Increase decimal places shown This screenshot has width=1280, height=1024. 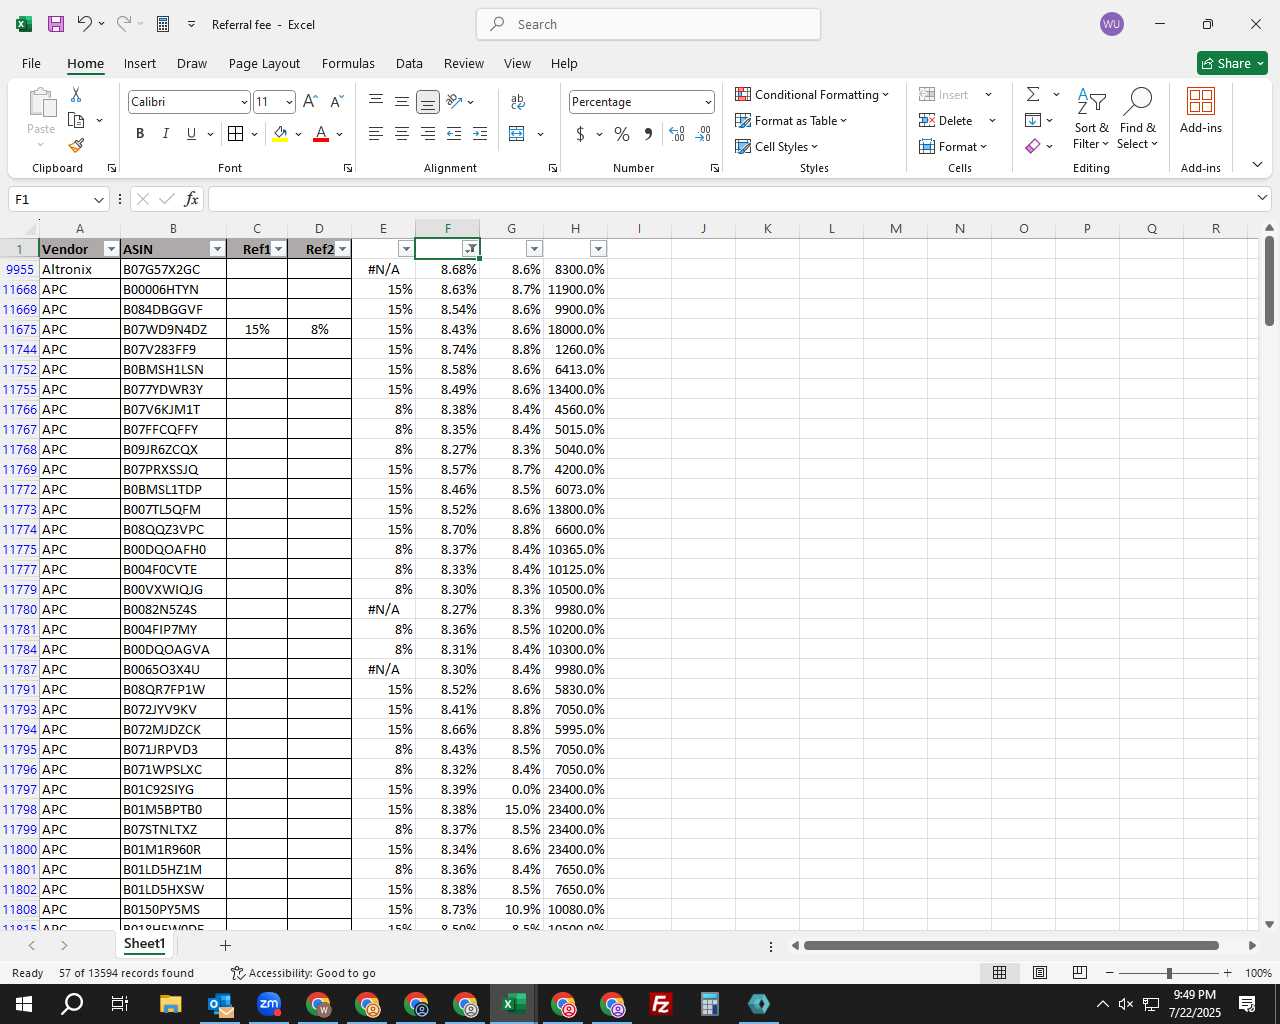(x=677, y=133)
